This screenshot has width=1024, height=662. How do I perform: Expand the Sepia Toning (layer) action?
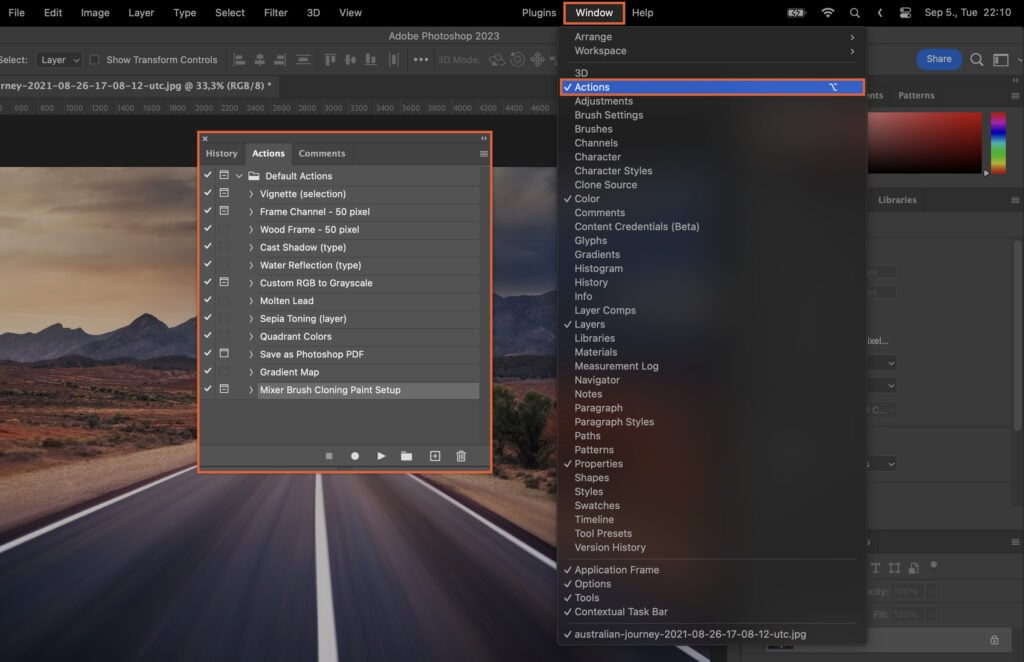(251, 318)
